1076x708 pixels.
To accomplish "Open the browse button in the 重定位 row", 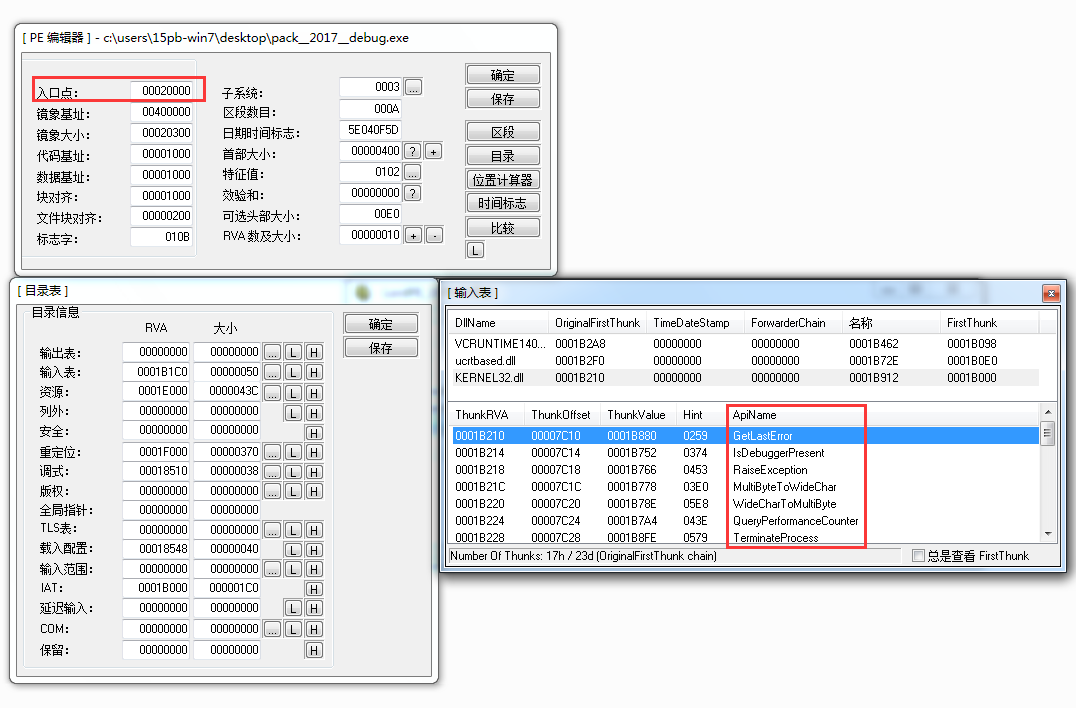I will point(272,452).
